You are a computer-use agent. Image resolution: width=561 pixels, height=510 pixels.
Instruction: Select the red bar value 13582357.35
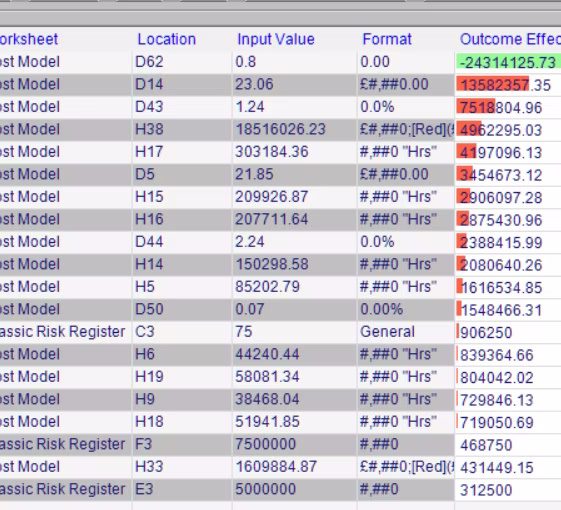click(x=505, y=85)
